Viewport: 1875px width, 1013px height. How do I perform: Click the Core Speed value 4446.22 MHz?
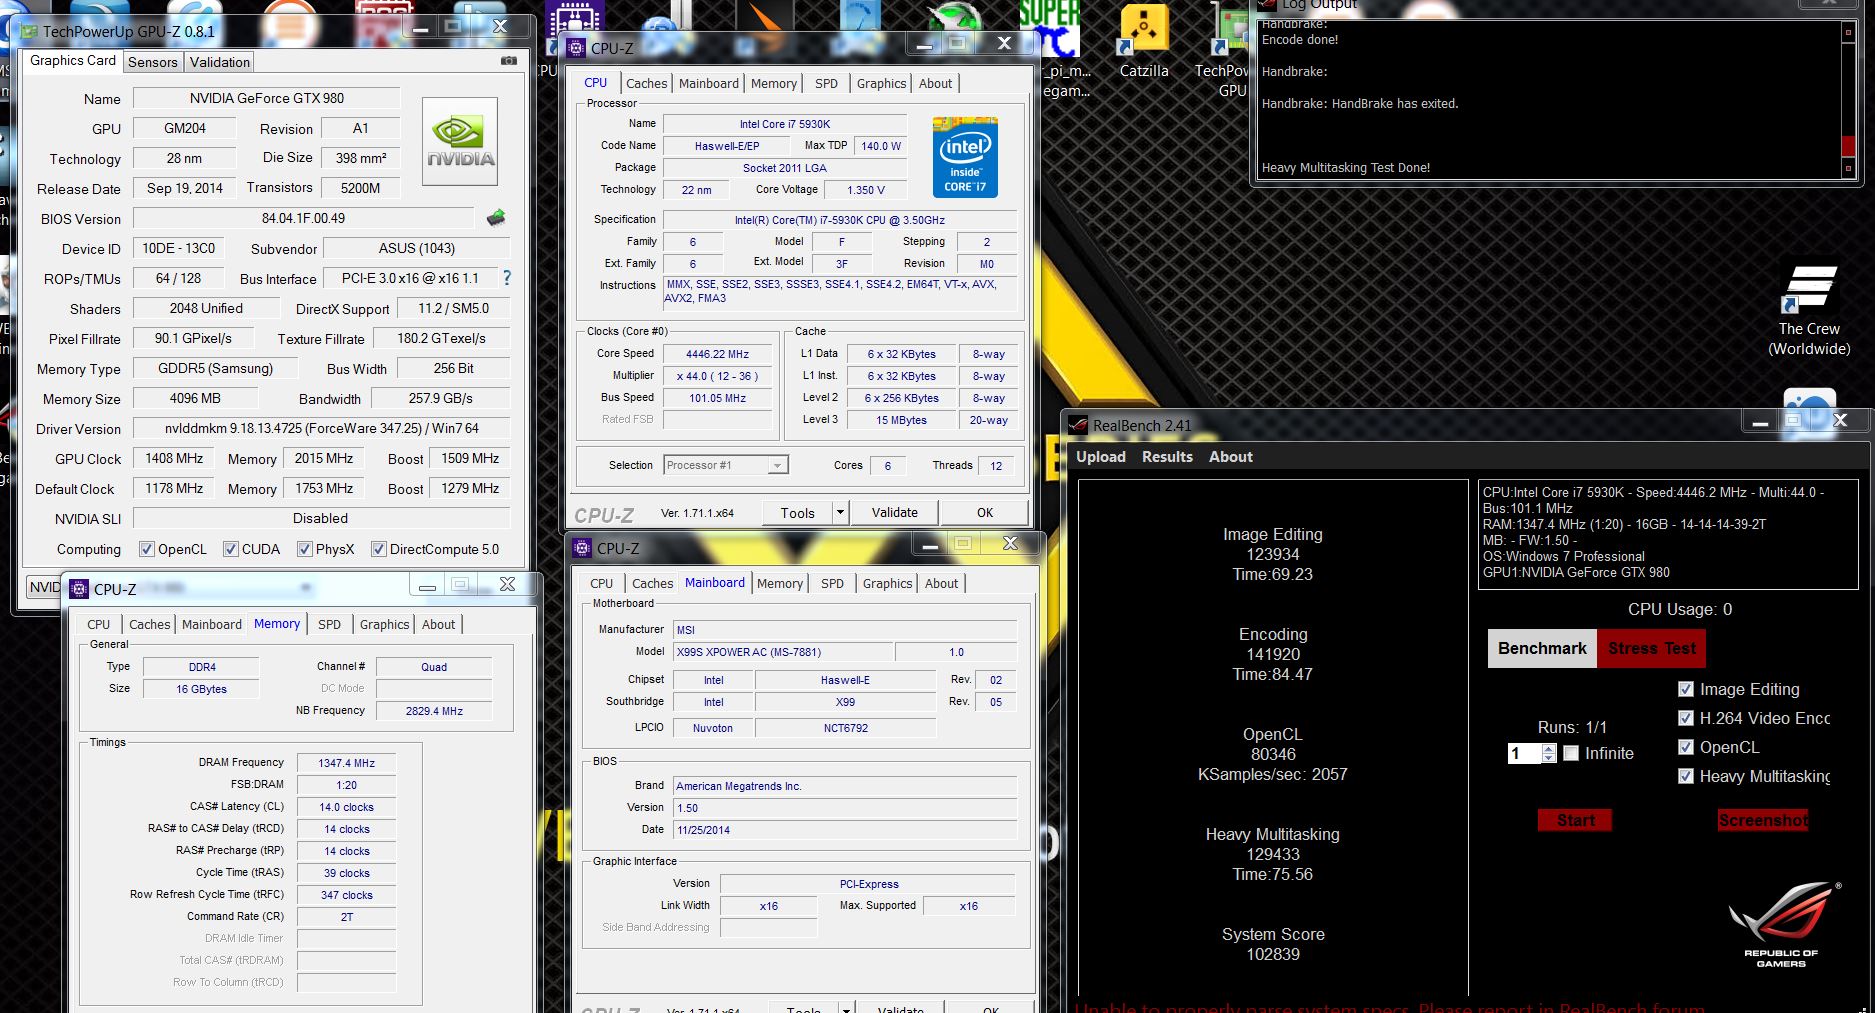pos(717,354)
